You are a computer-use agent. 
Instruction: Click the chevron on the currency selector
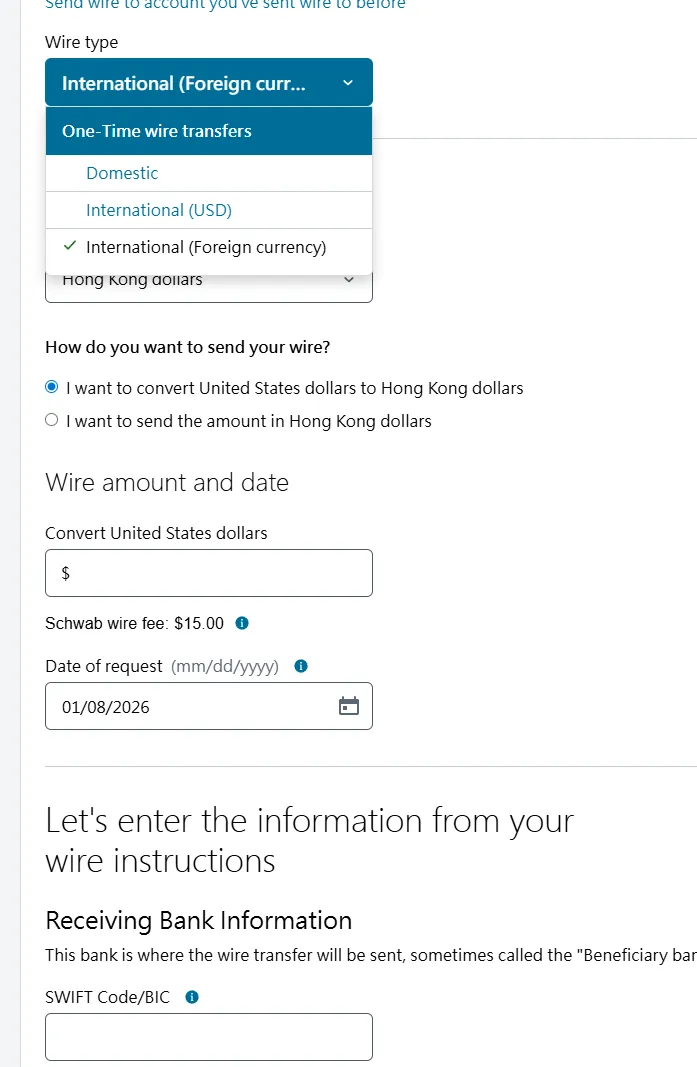pyautogui.click(x=348, y=280)
